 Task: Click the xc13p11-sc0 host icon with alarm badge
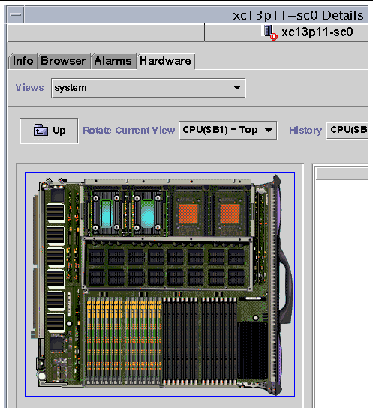point(270,33)
